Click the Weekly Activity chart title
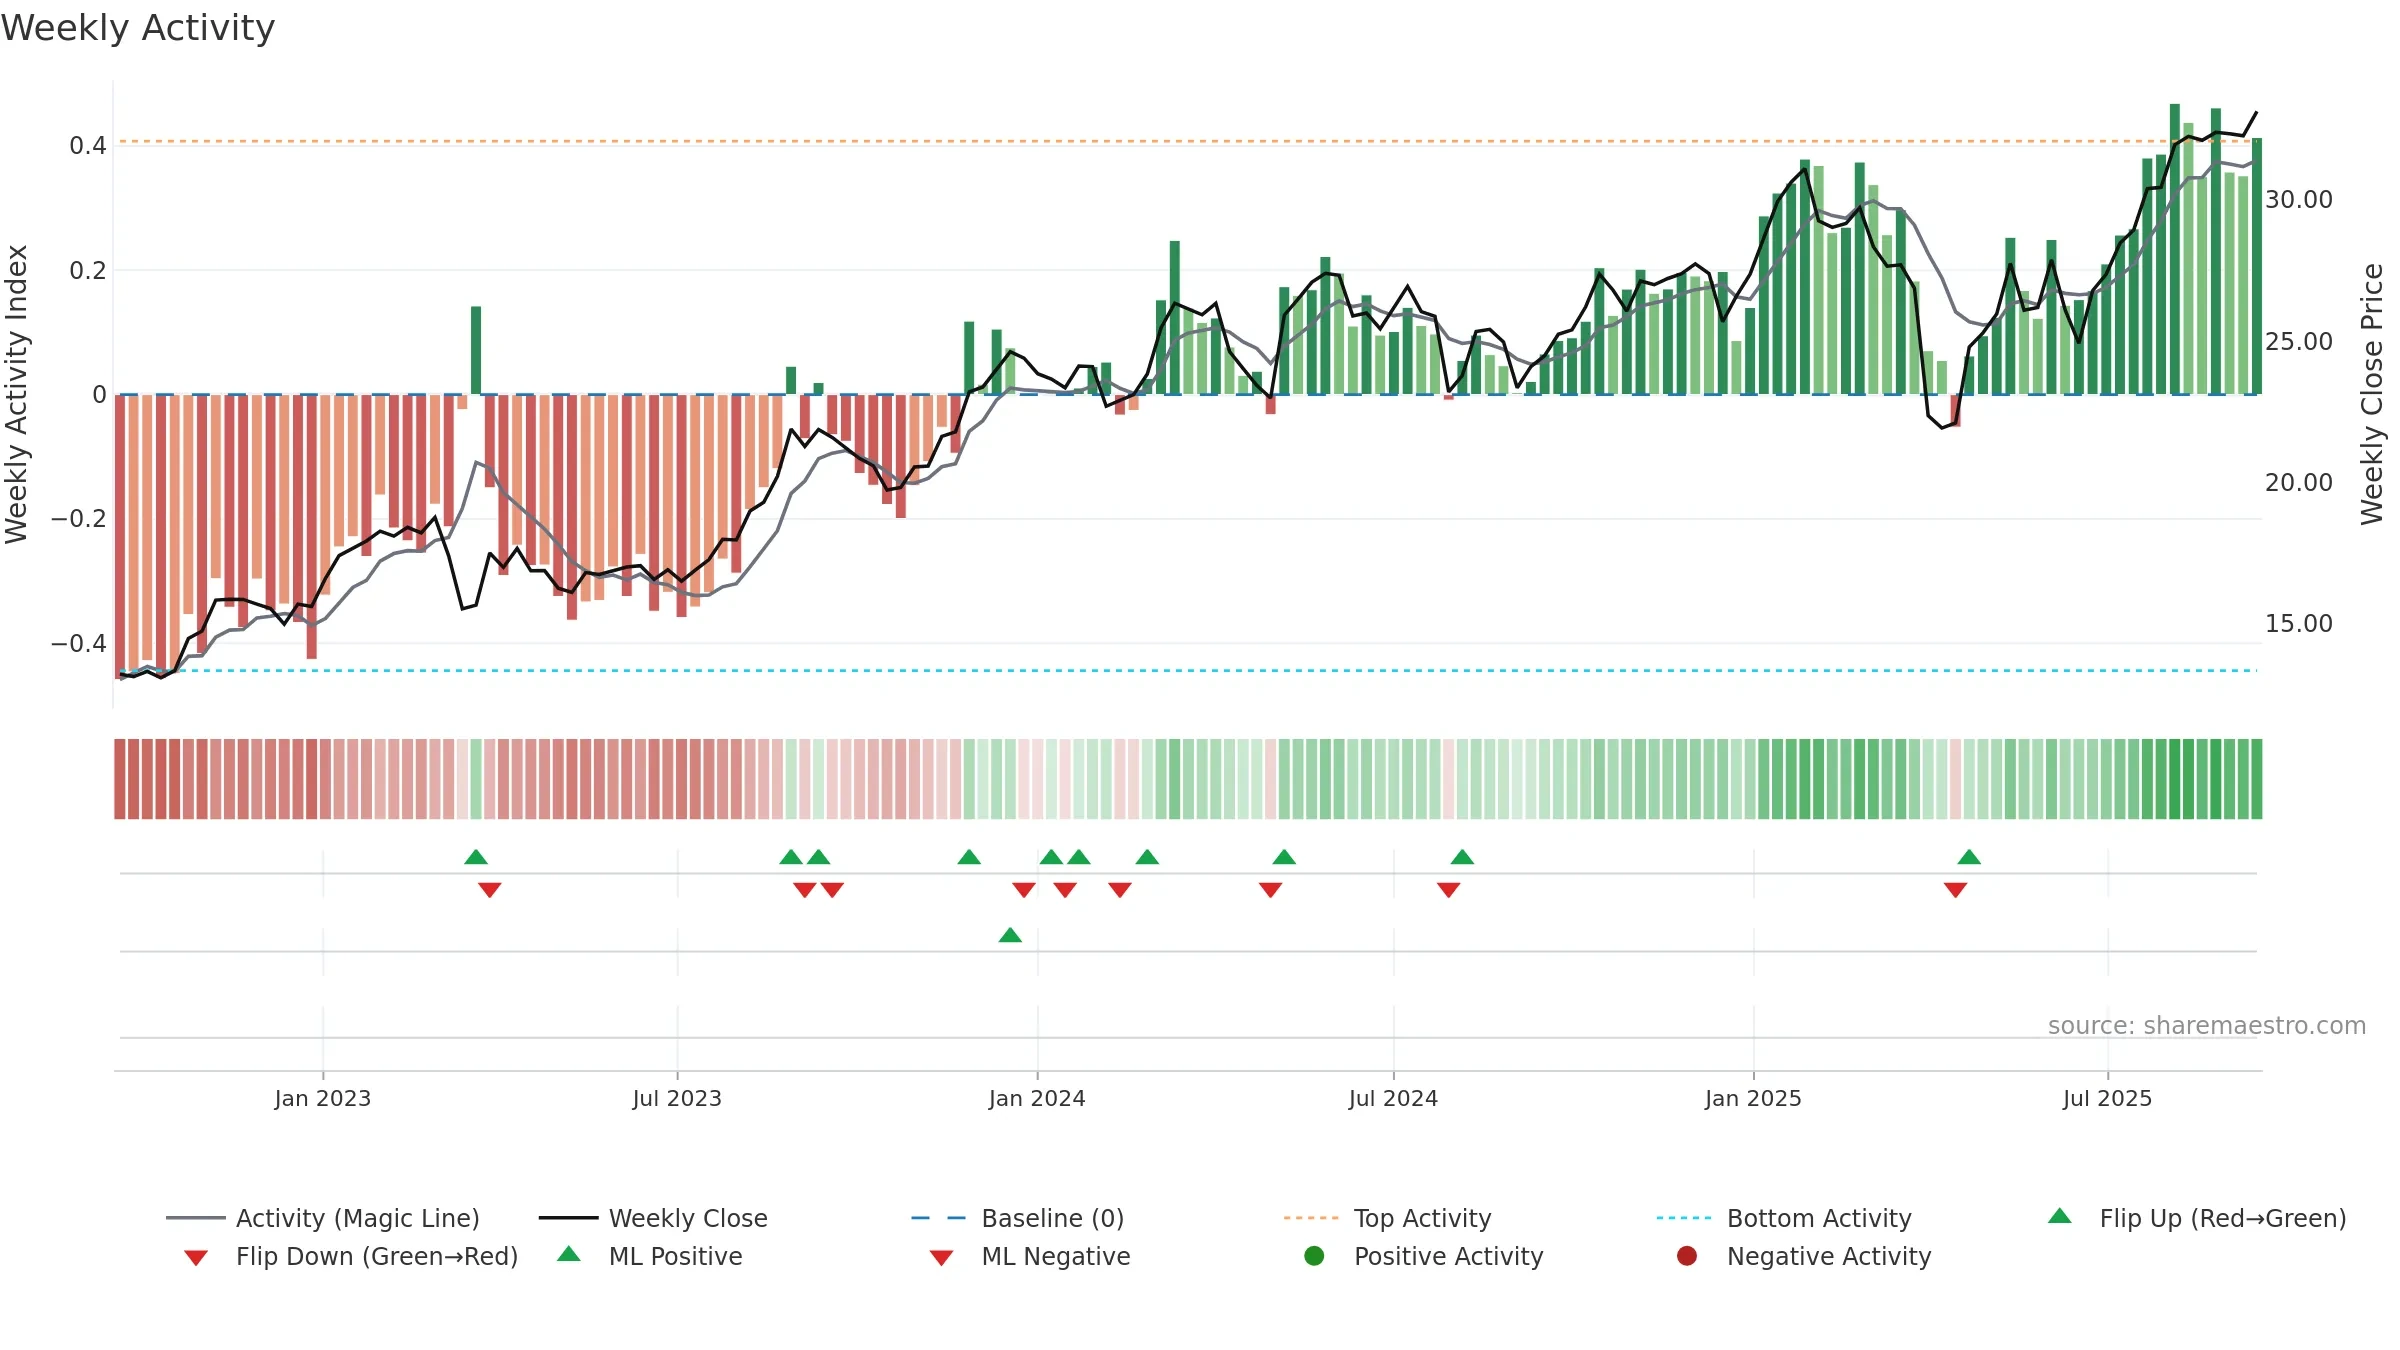This screenshot has height=1350, width=2400. (x=138, y=28)
